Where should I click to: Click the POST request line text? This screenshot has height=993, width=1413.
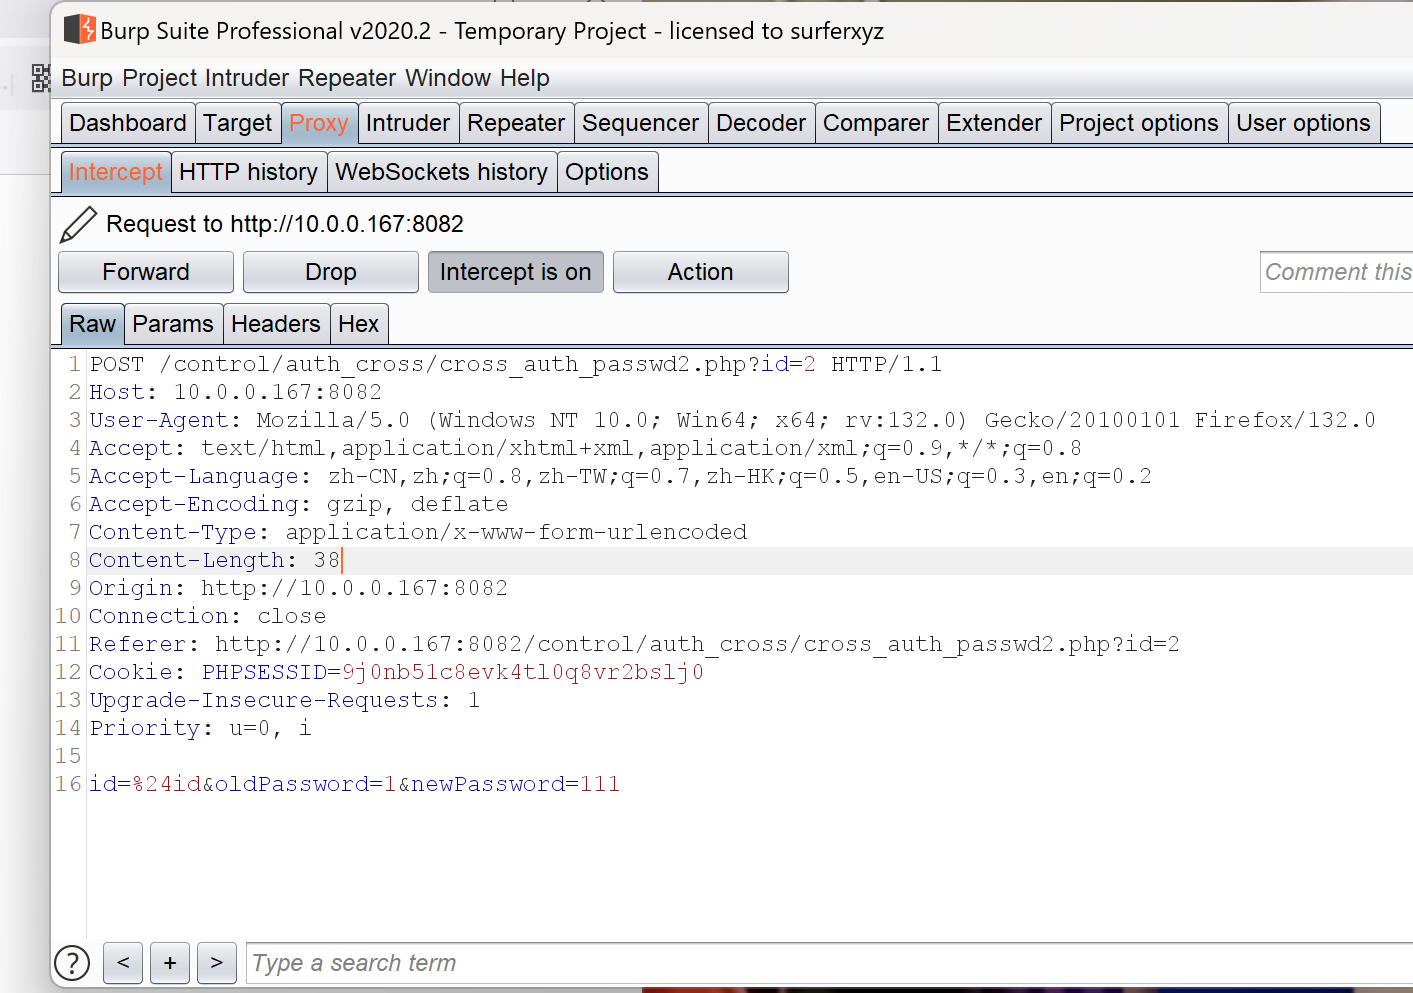pos(516,364)
